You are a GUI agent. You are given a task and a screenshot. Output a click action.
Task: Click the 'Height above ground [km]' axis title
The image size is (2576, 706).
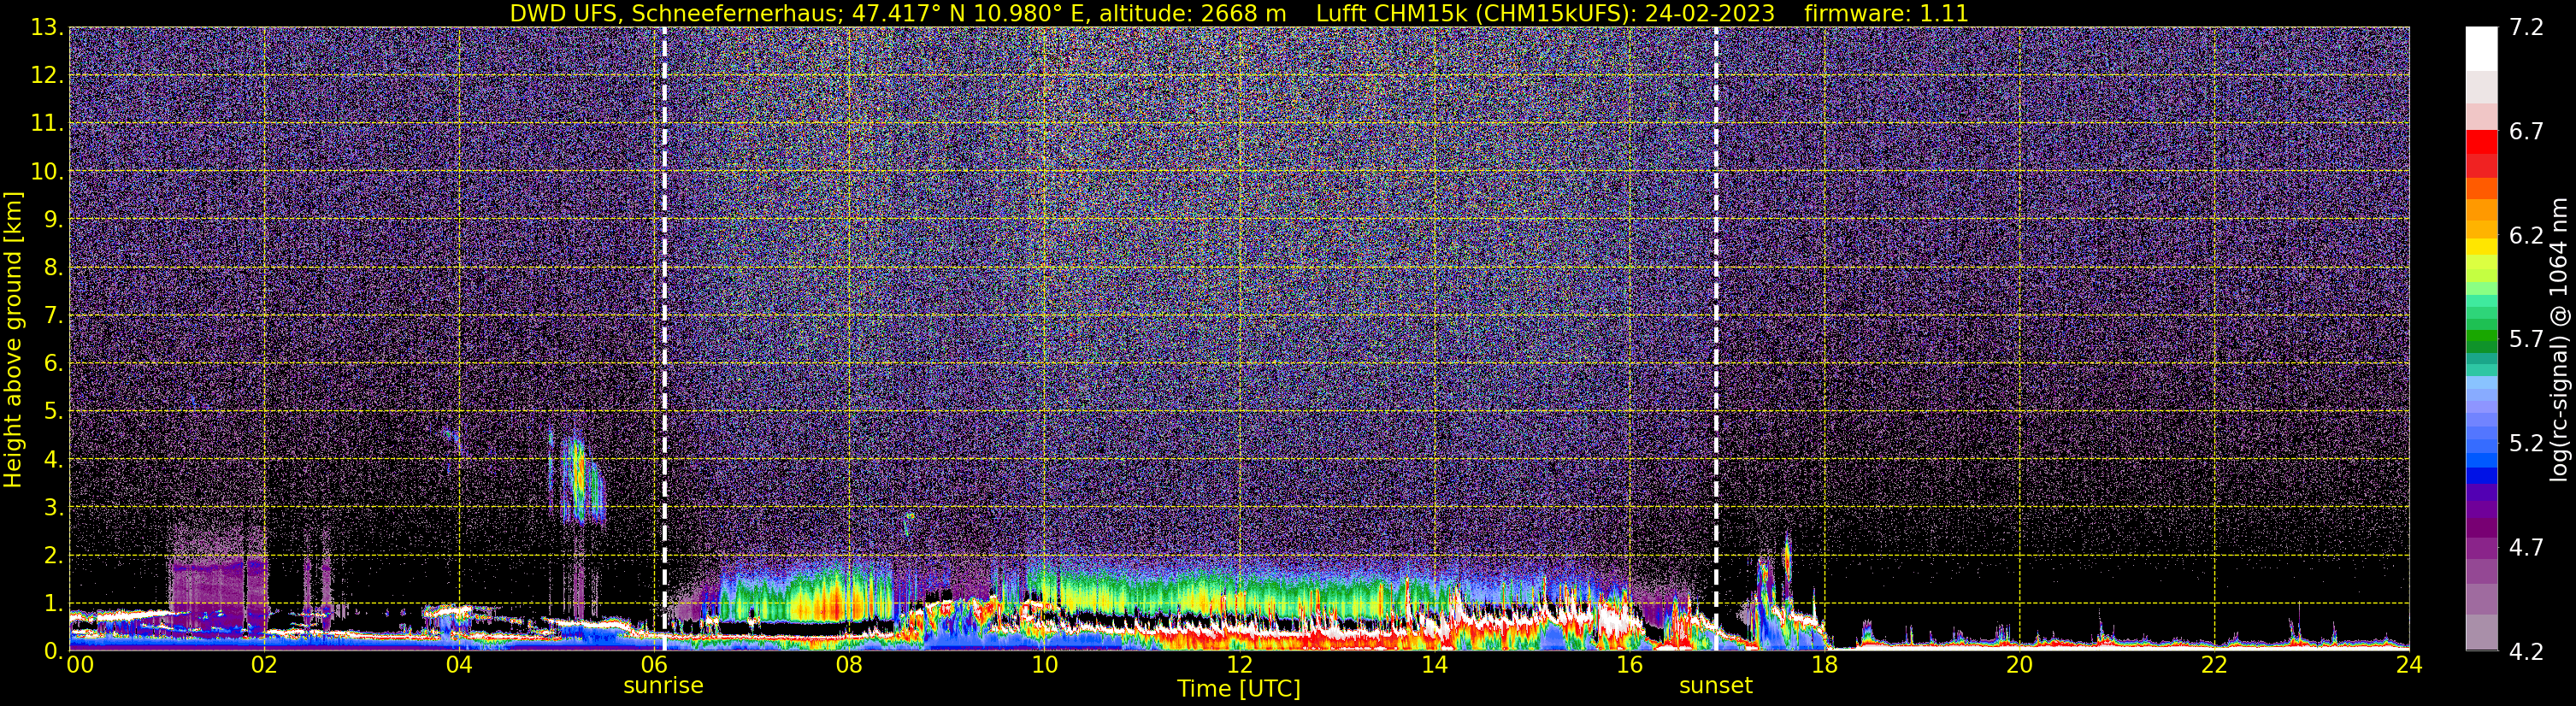pos(13,339)
